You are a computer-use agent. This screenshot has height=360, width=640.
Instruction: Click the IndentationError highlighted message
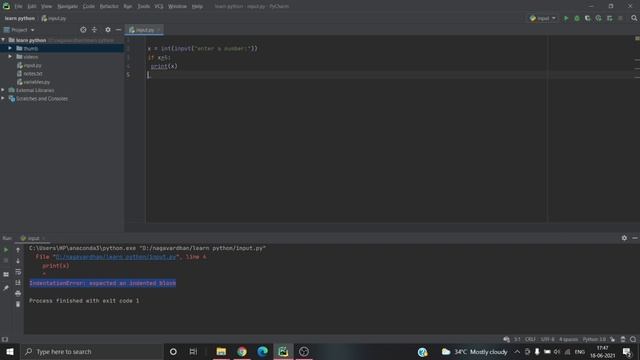pyautogui.click(x=102, y=283)
